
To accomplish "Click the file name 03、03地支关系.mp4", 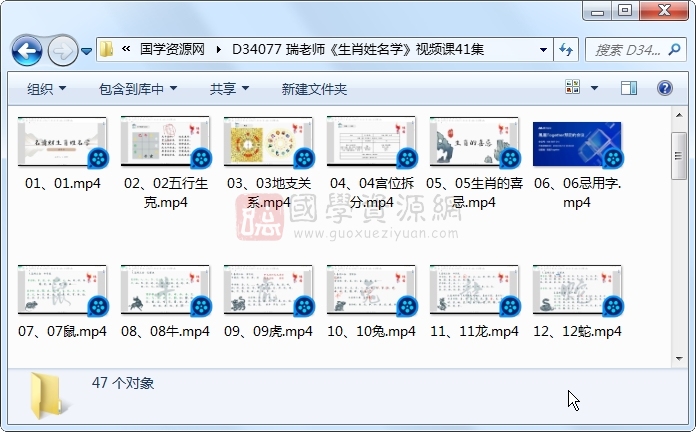I will pyautogui.click(x=269, y=193).
